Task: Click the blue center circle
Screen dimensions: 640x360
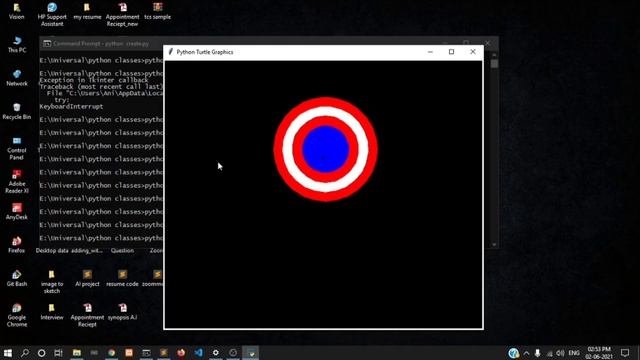Action: click(x=325, y=149)
